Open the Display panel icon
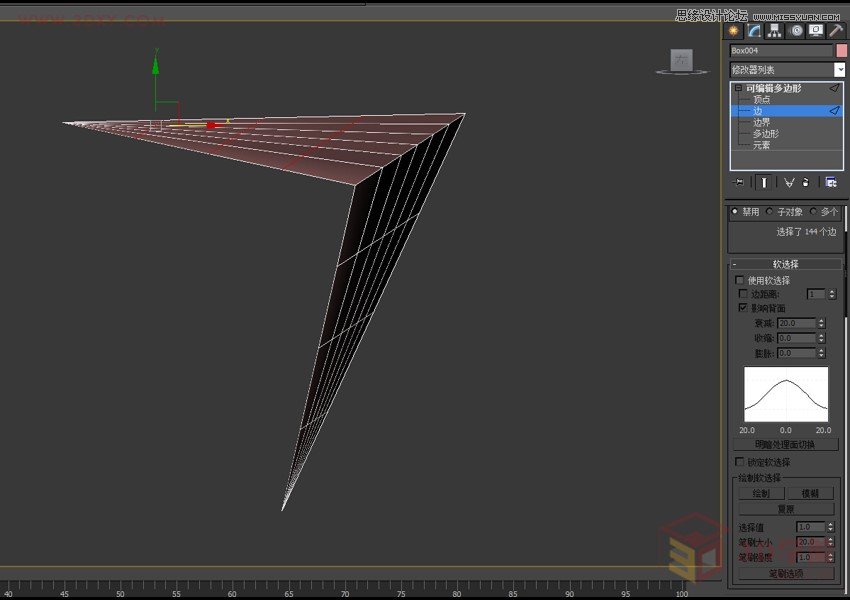 click(816, 31)
